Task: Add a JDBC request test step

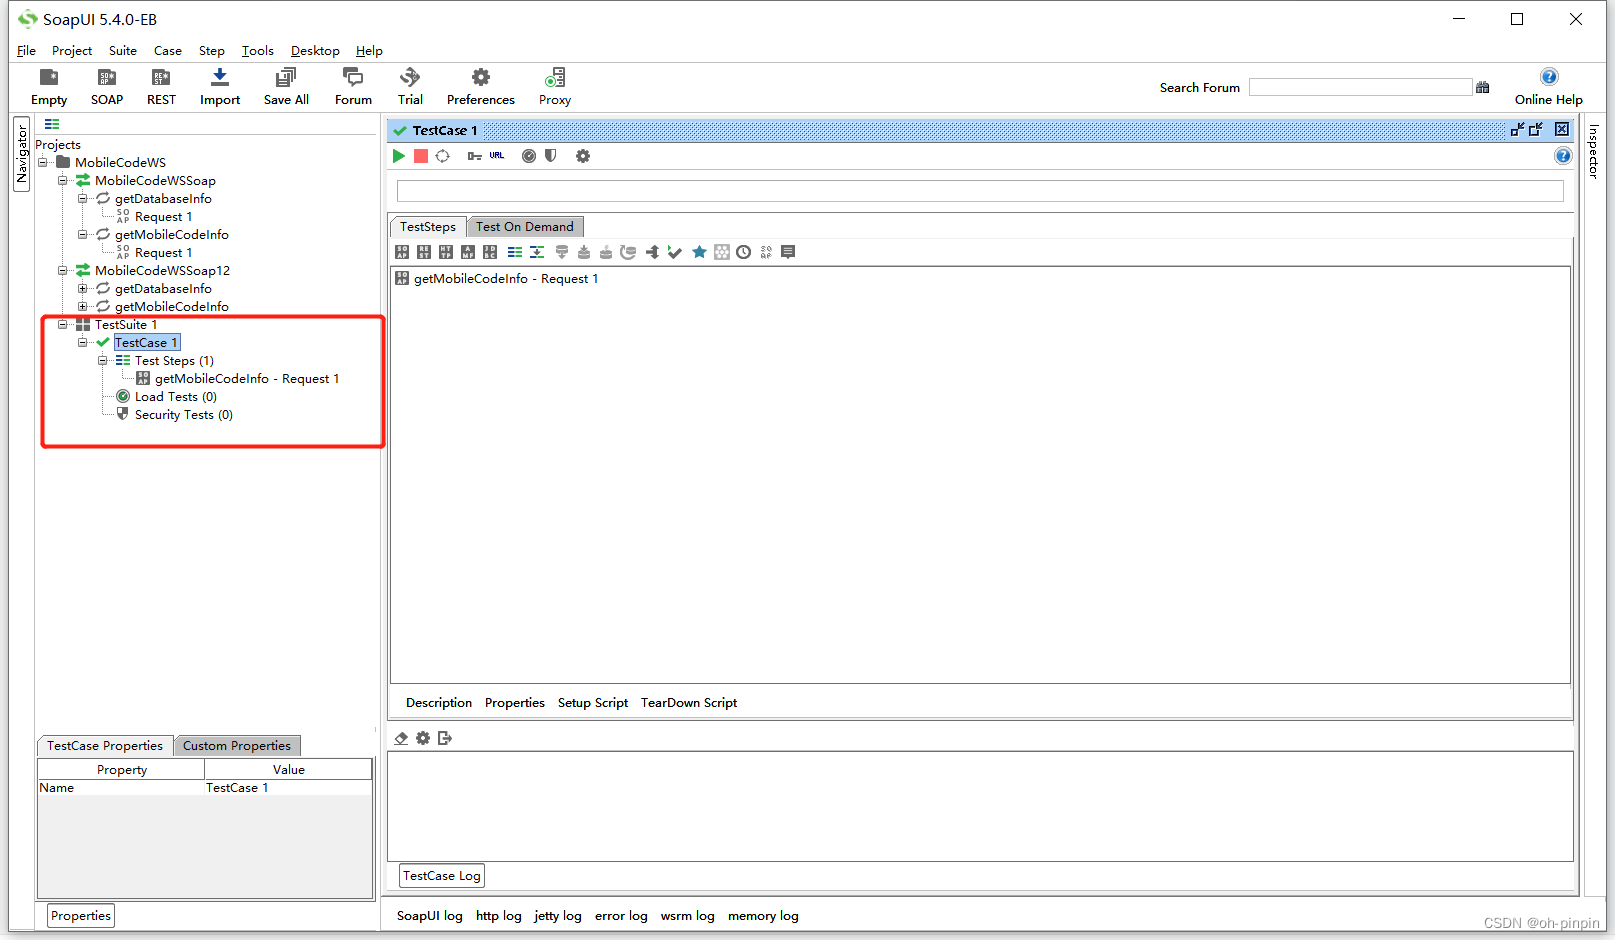Action: click(x=490, y=251)
